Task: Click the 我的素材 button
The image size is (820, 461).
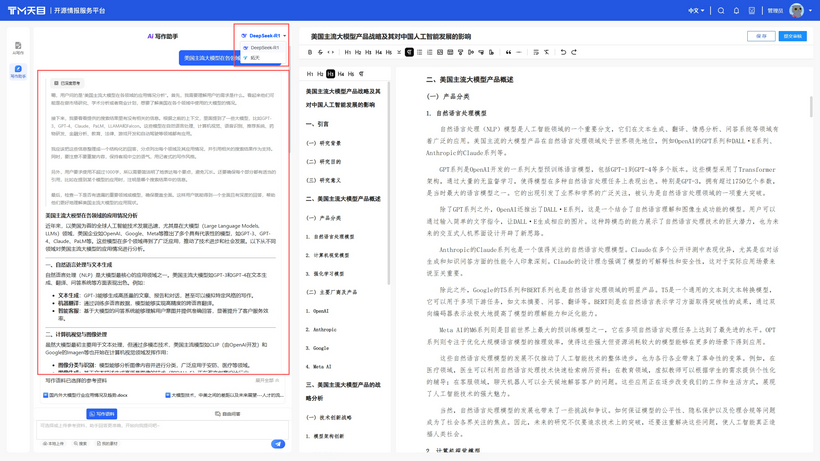Action: click(x=107, y=444)
